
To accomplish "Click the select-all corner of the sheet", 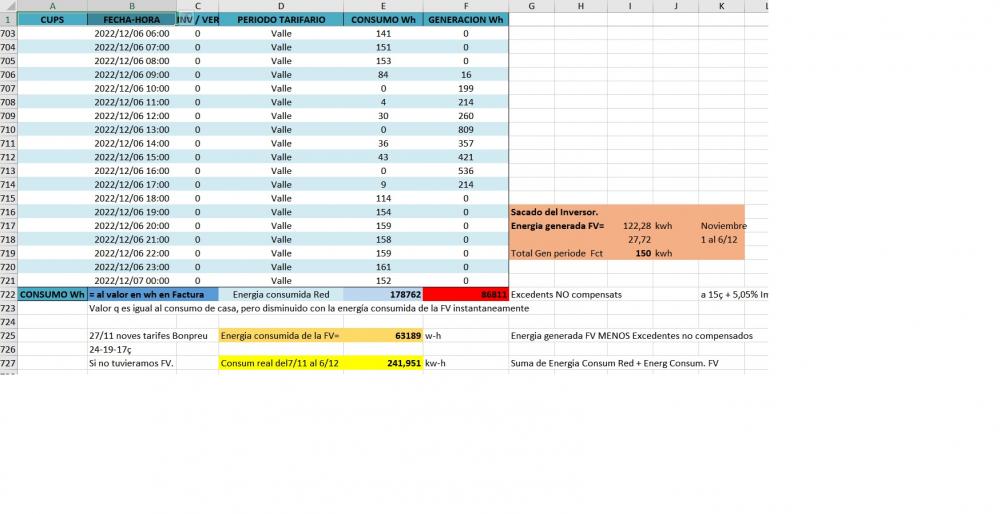I will coord(8,6).
